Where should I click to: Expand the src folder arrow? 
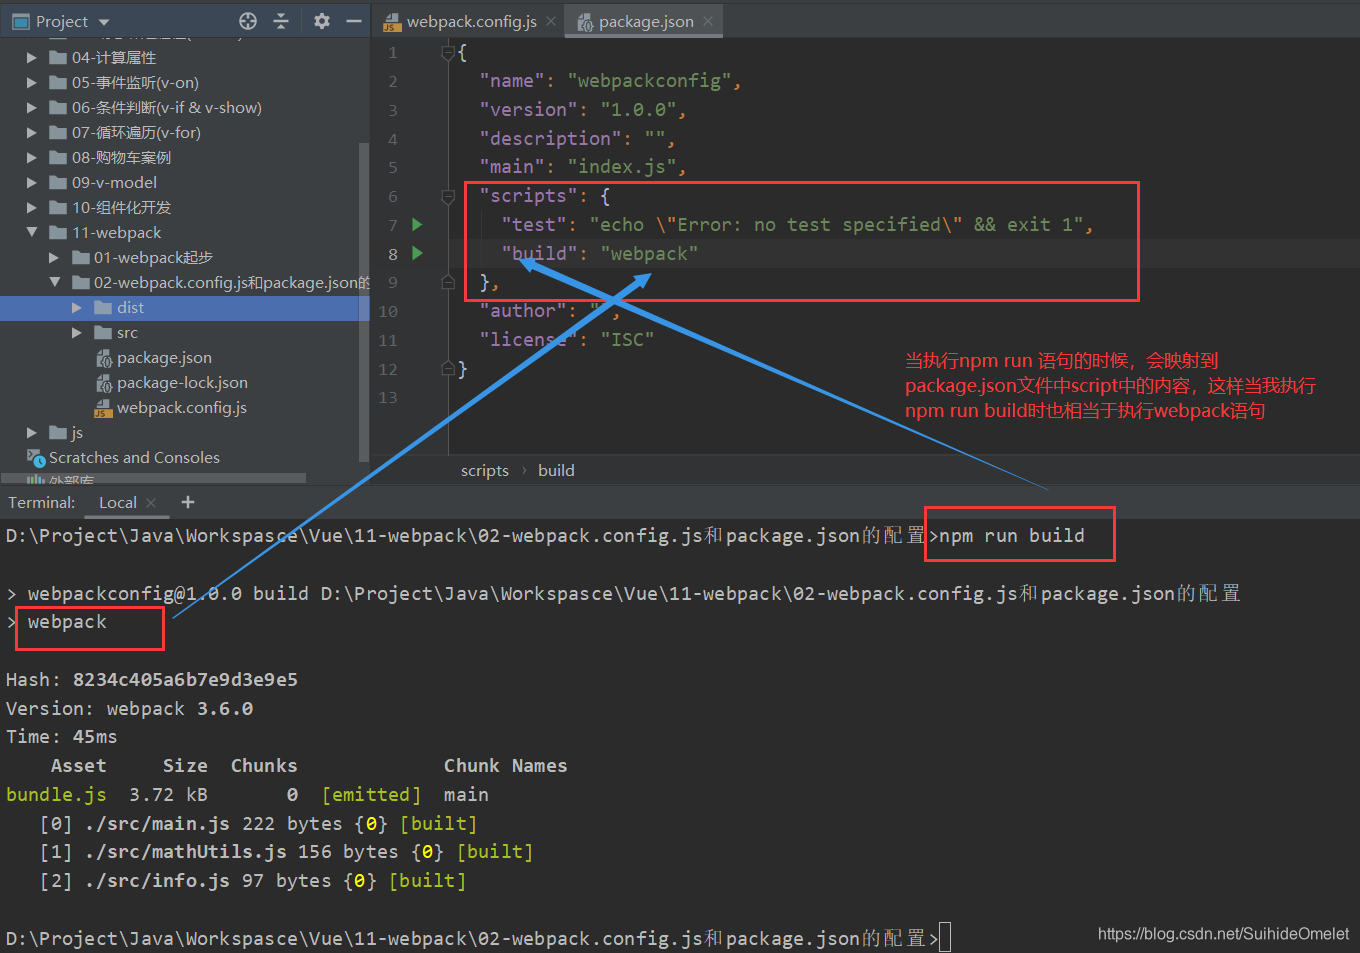click(77, 333)
